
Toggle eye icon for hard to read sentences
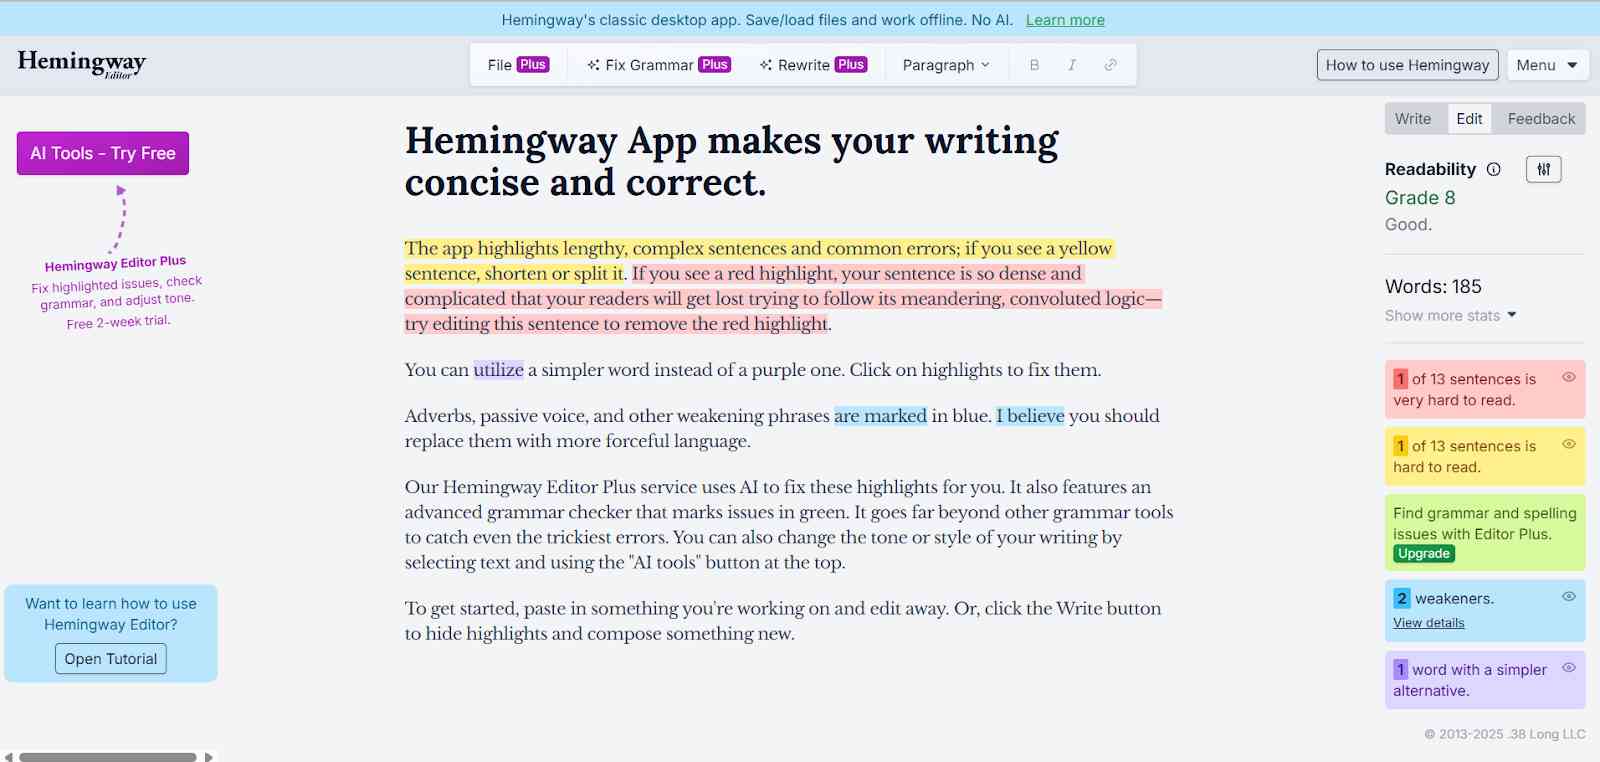1569,444
